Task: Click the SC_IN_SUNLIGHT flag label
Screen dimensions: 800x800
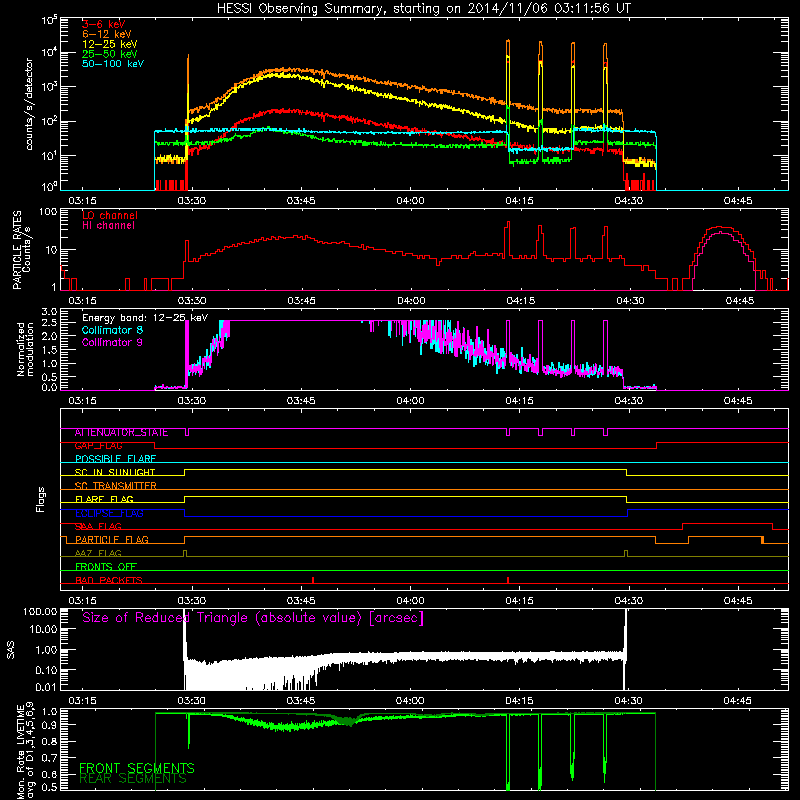Action: [x=115, y=472]
